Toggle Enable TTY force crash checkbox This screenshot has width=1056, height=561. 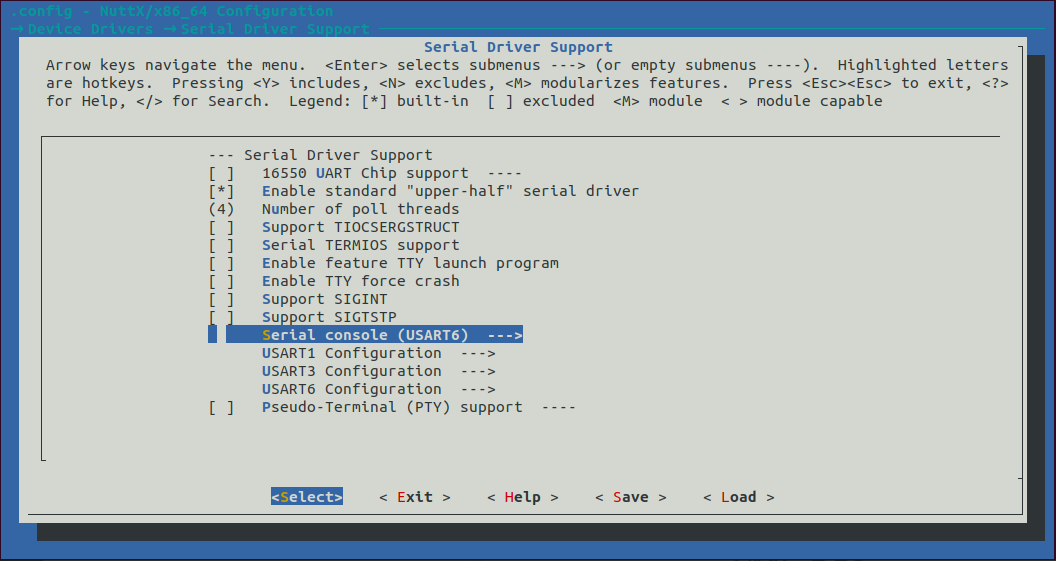221,281
